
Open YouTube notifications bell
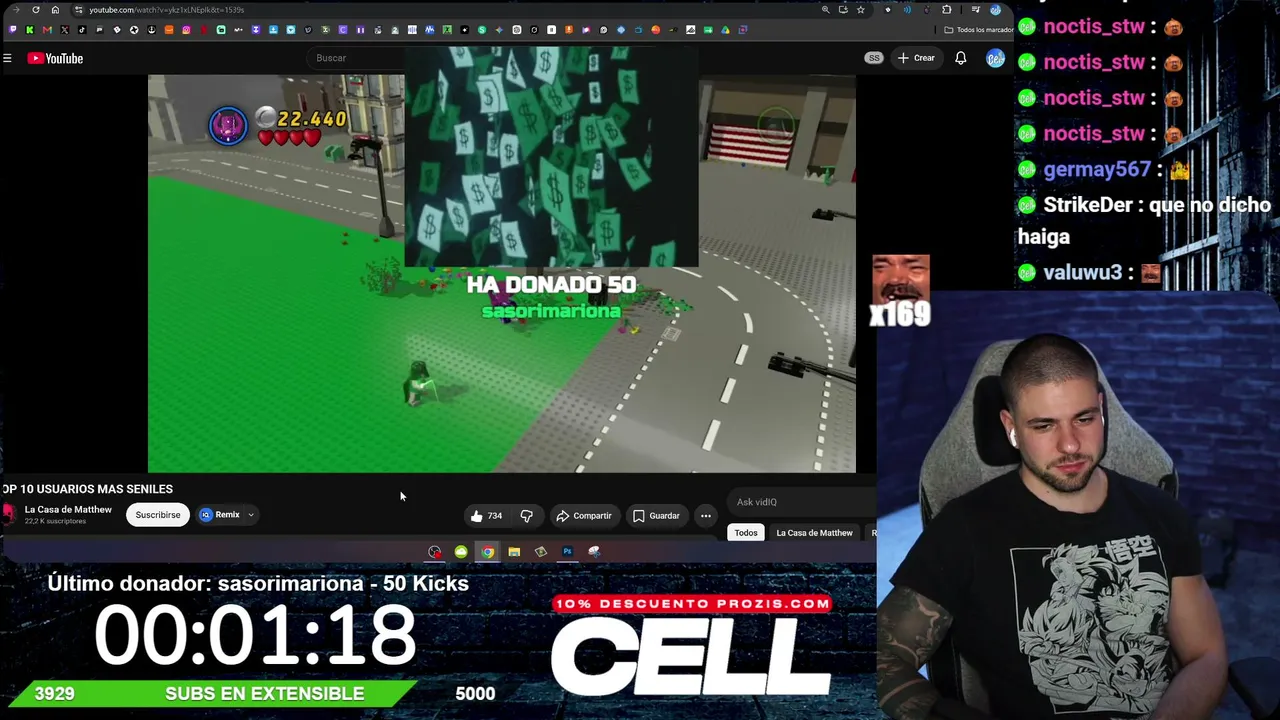tap(960, 58)
